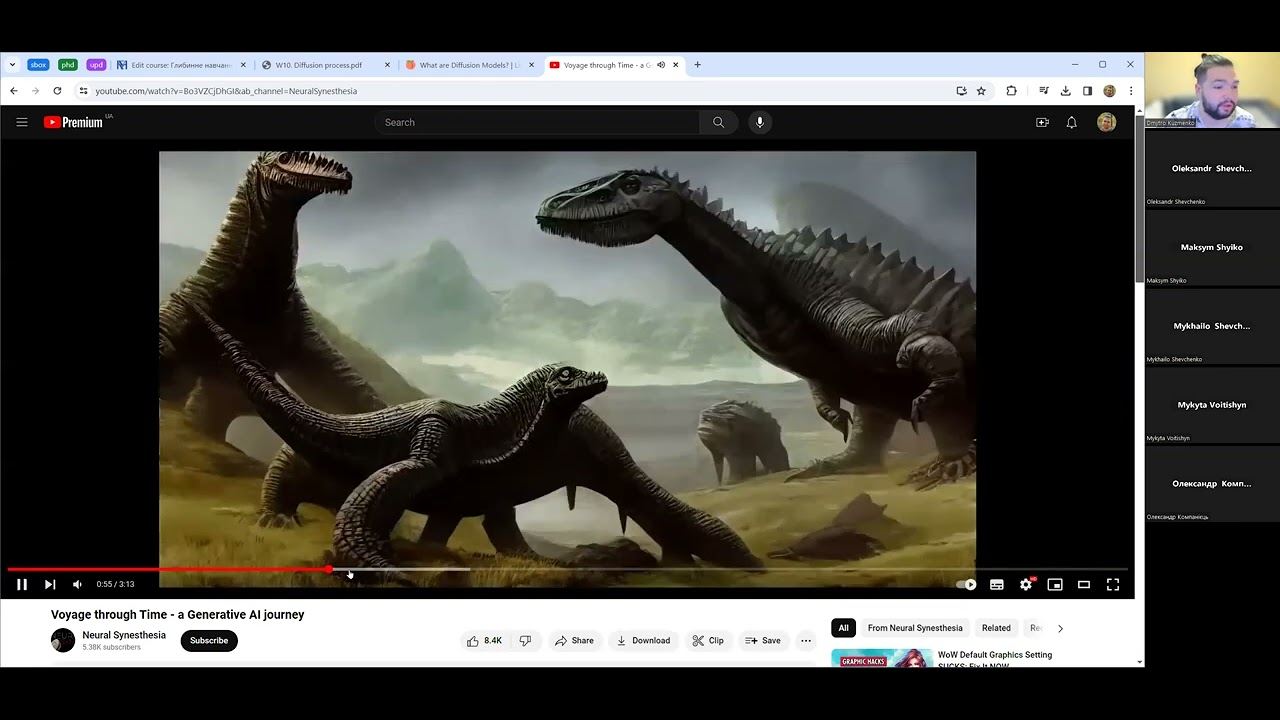
Task: Toggle browser side panel
Action: (x=1087, y=91)
